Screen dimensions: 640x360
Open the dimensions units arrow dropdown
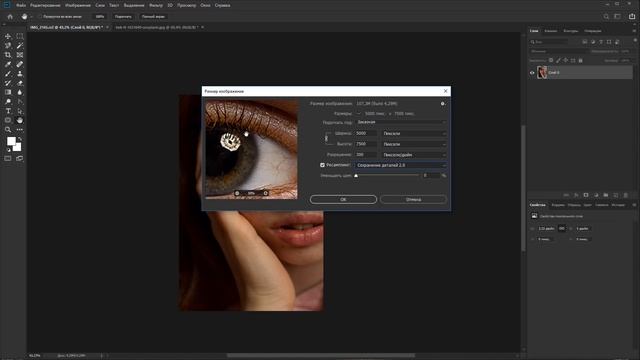click(359, 114)
